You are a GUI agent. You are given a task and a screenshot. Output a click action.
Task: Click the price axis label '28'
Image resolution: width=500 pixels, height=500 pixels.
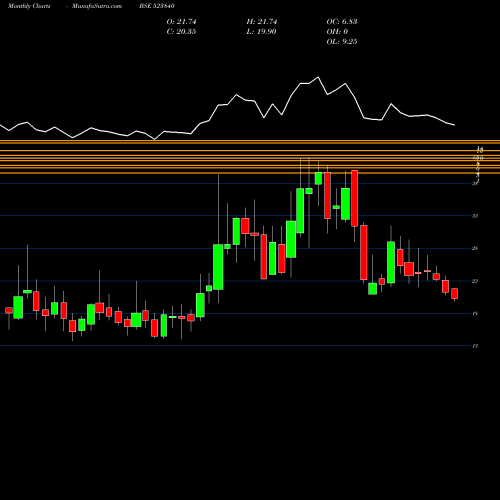[x=475, y=248]
